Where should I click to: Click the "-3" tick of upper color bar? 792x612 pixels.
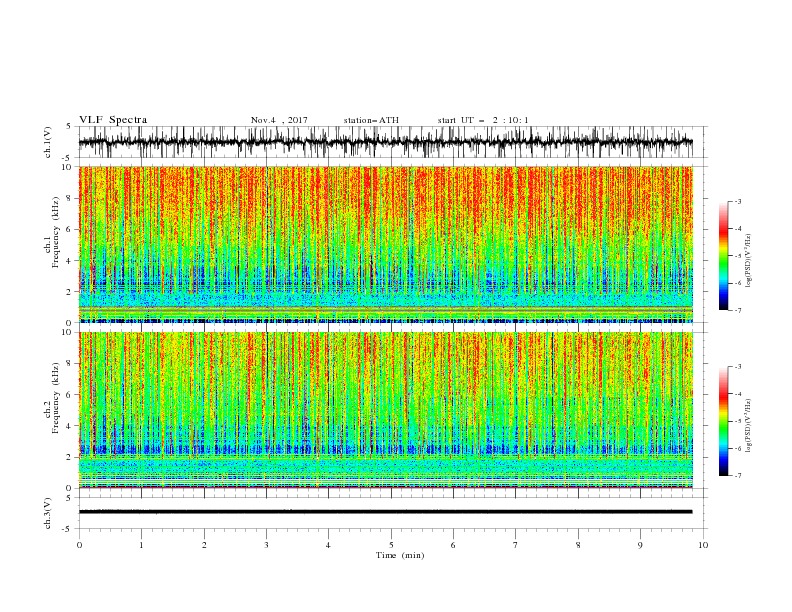tap(737, 201)
